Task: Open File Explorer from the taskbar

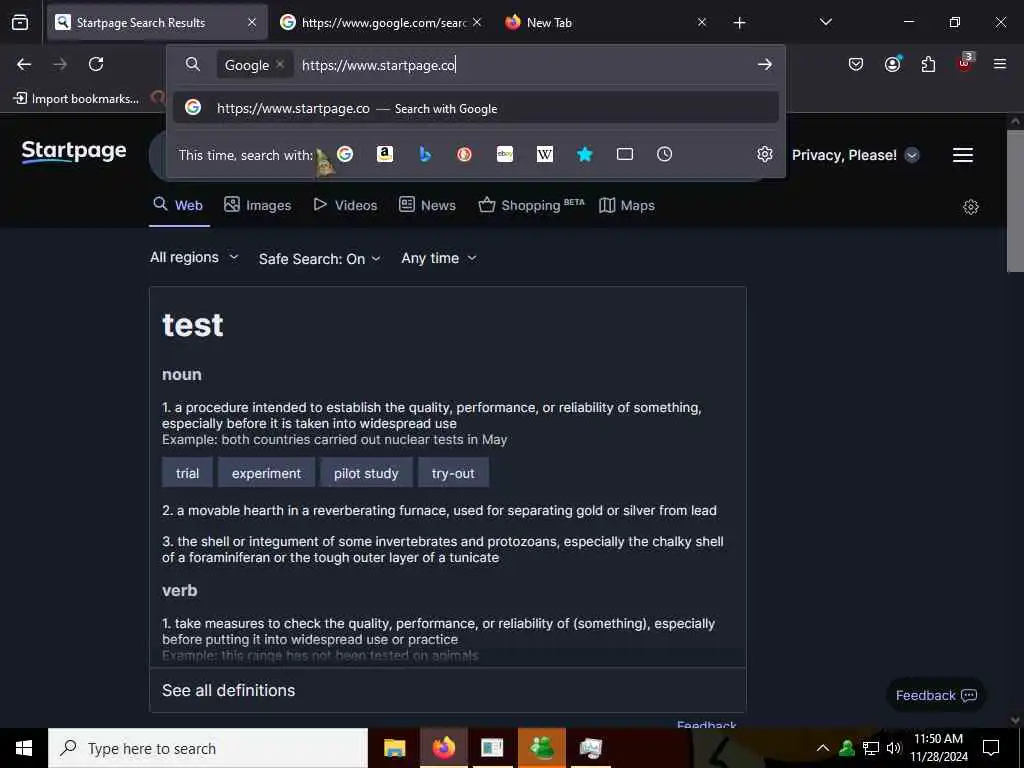Action: (394, 748)
